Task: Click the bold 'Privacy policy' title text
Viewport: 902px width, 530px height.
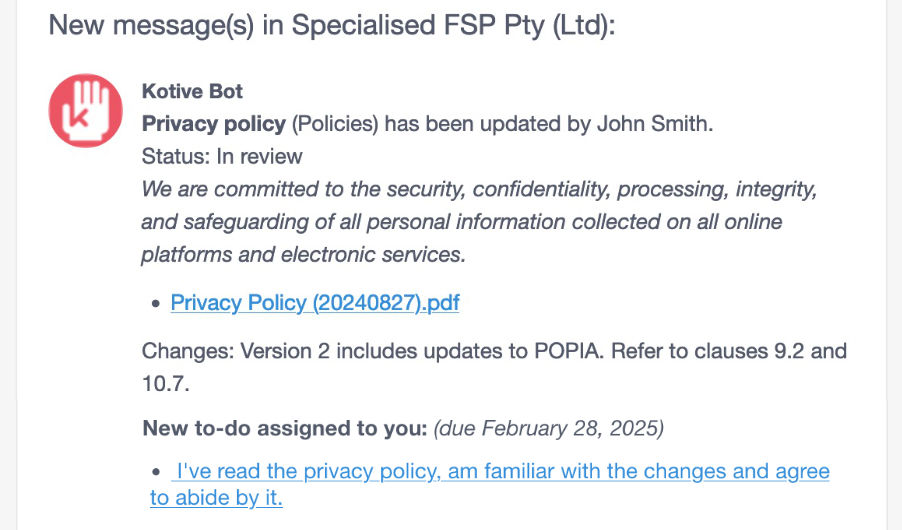Action: 213,124
